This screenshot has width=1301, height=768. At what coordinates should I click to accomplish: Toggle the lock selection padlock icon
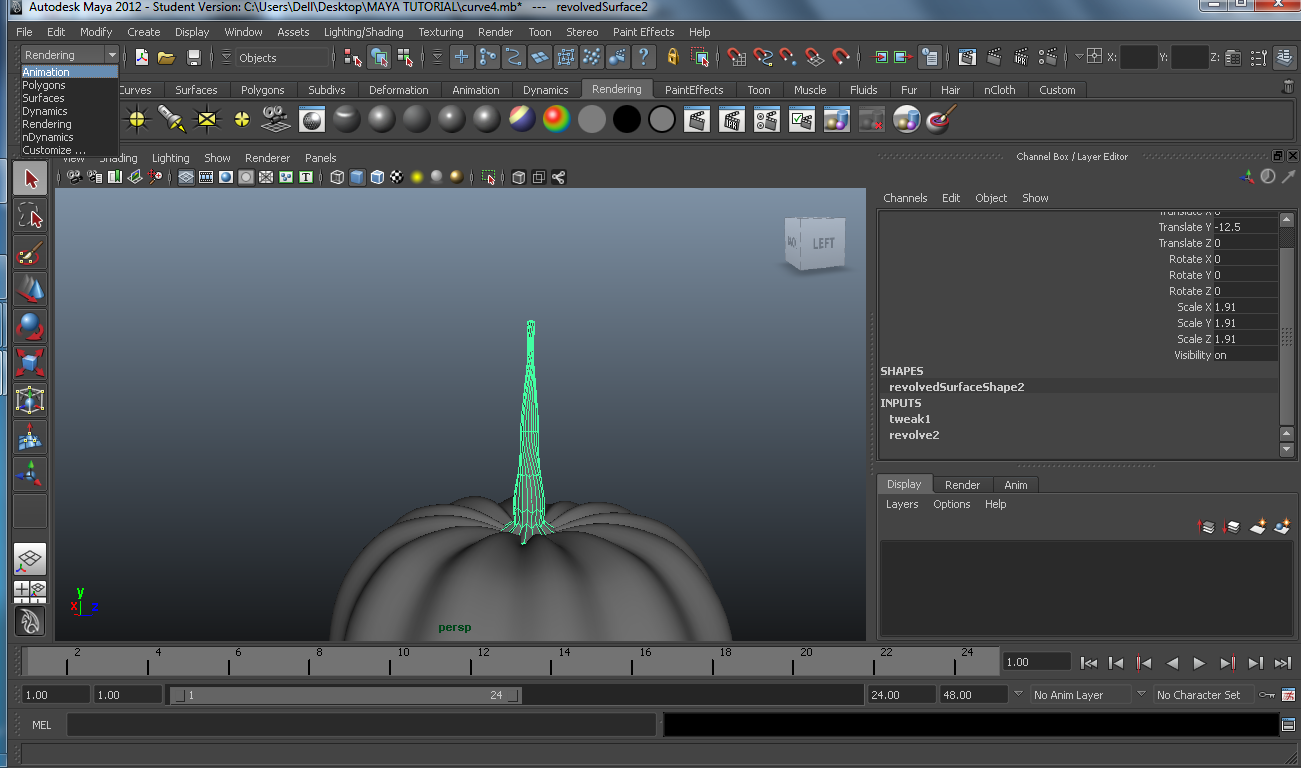pos(673,57)
